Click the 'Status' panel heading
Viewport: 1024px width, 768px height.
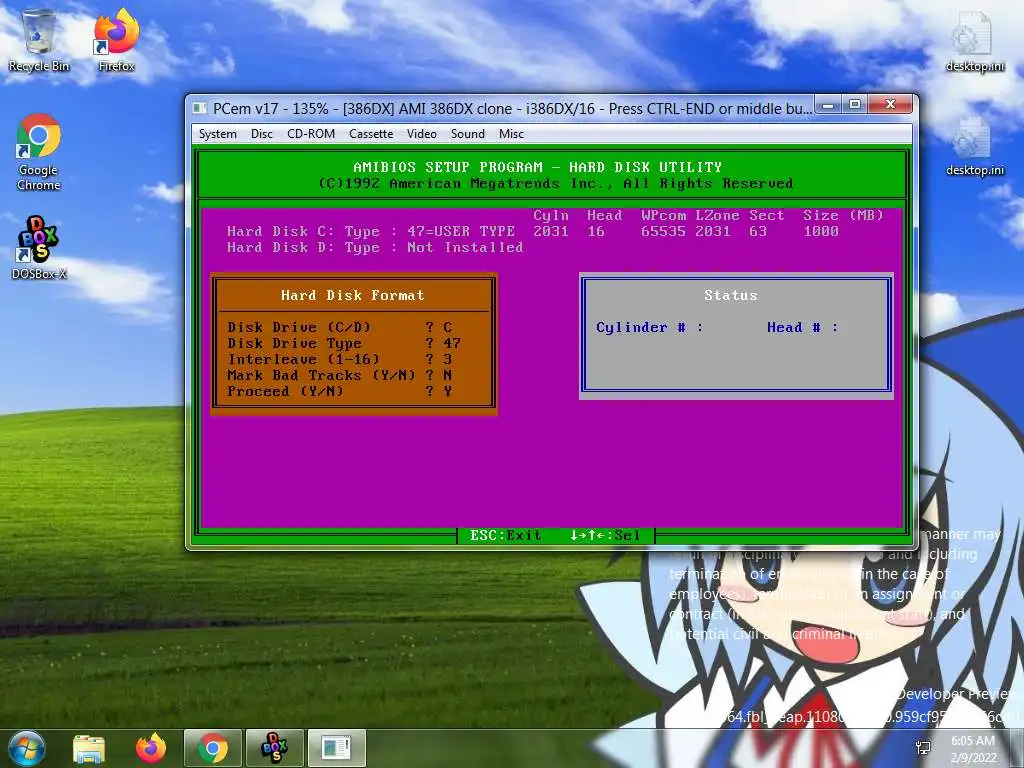coord(731,295)
